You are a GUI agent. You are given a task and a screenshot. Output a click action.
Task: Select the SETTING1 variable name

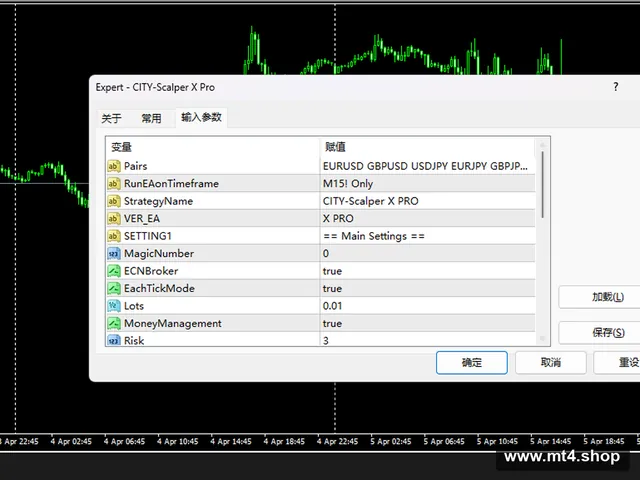[x=148, y=236]
